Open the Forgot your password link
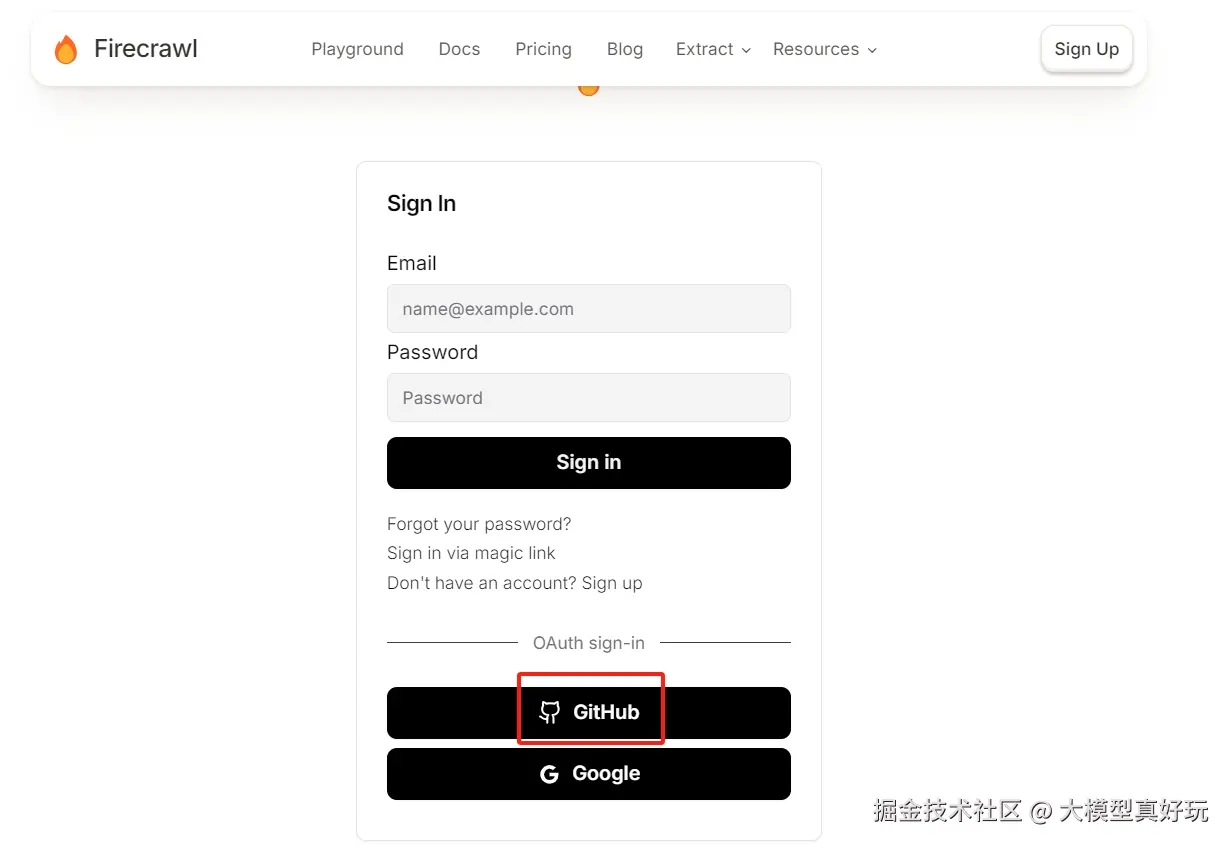The height and width of the screenshot is (848, 1232). [x=479, y=524]
